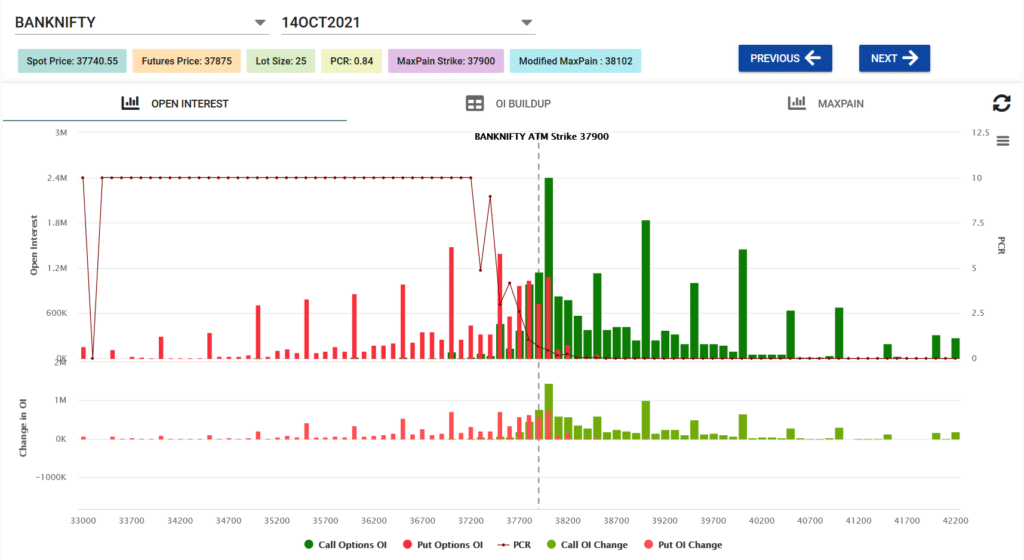Switch to the OPEN INTEREST tab
This screenshot has width=1024, height=560.
pos(175,103)
